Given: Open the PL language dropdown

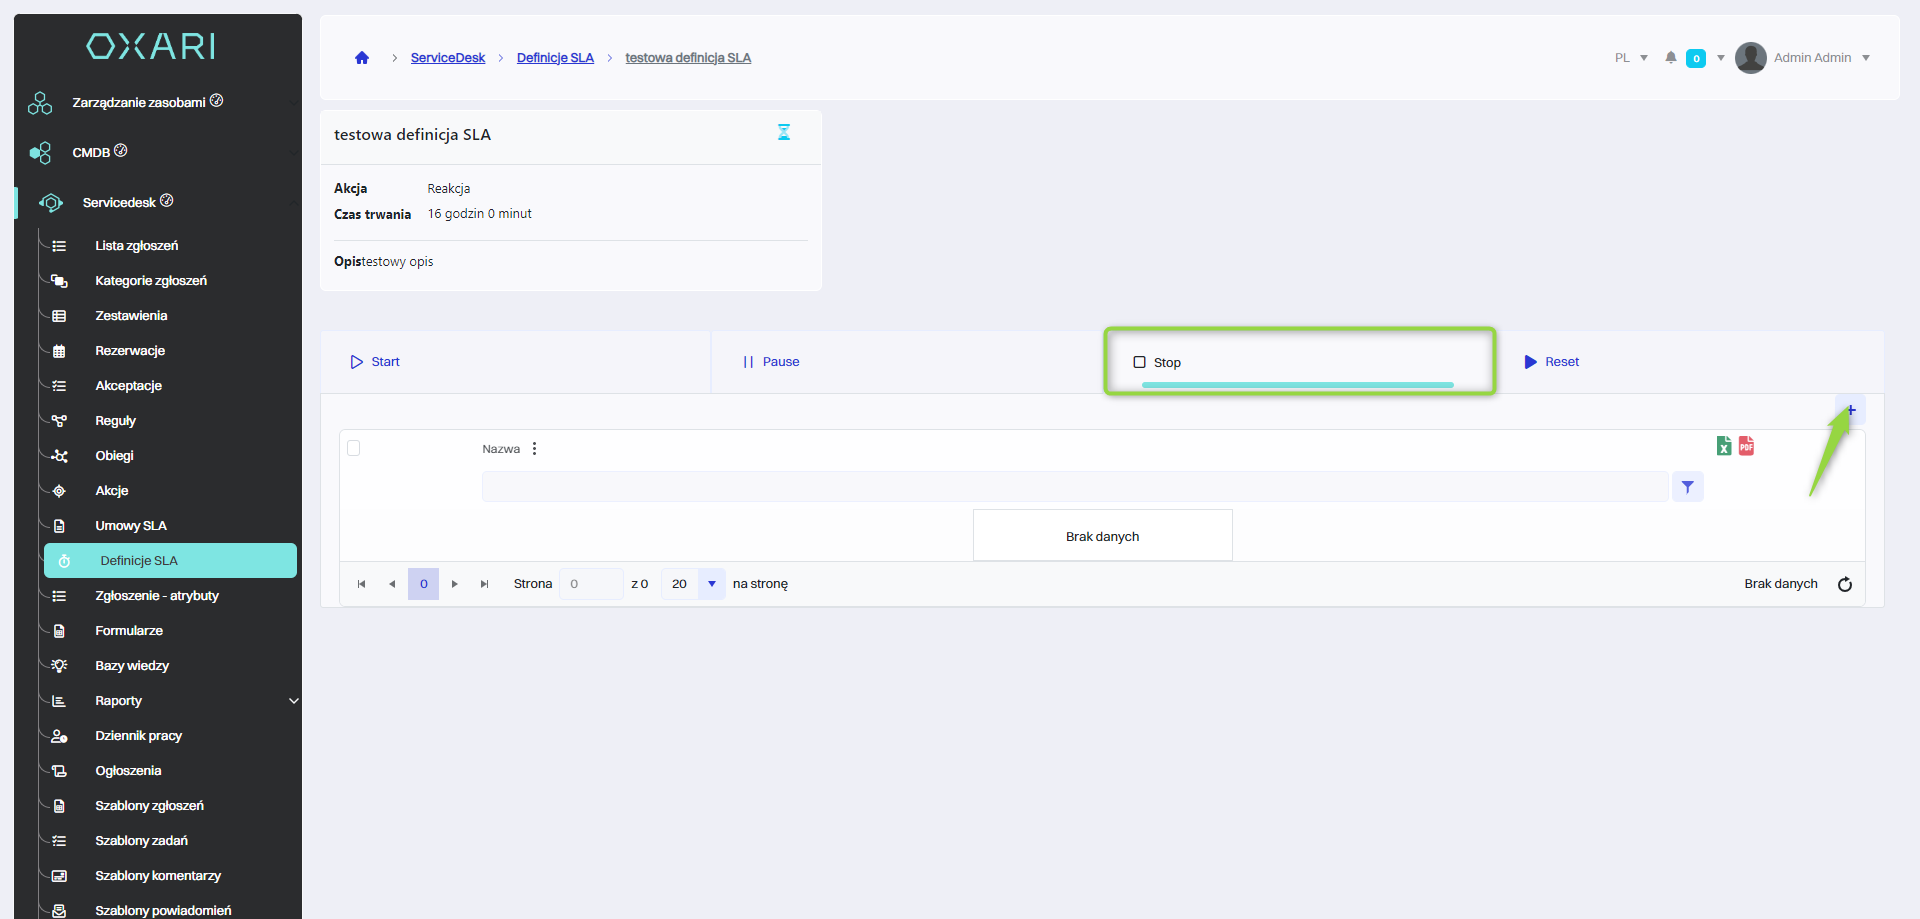Looking at the screenshot, I should (1631, 58).
